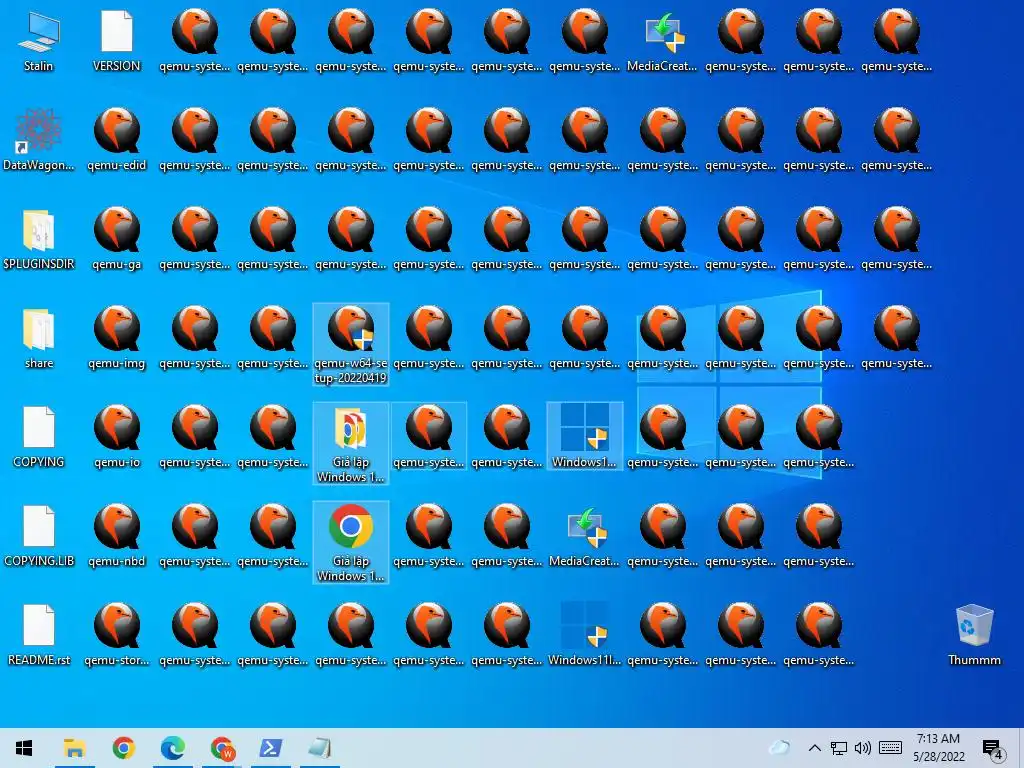The height and width of the screenshot is (768, 1024).
Task: Show hidden system tray icons
Action: pos(814,748)
